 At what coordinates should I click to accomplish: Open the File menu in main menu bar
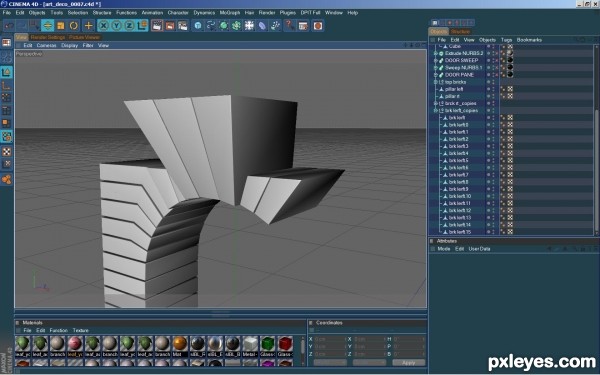7,13
